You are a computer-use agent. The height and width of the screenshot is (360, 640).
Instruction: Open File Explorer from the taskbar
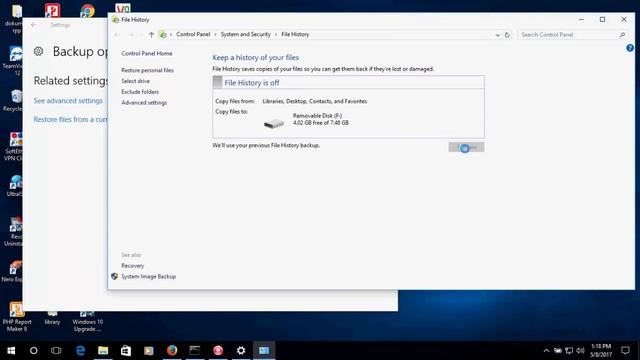click(103, 350)
